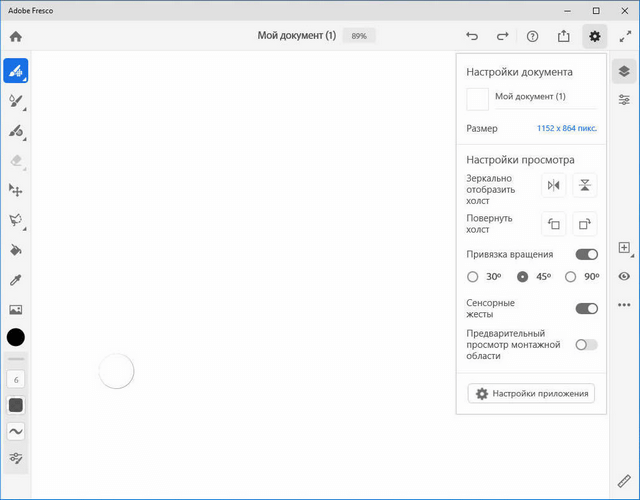Screen dimensions: 640x500
Task: Open the 89% zoom level dropdown
Action: click(358, 36)
